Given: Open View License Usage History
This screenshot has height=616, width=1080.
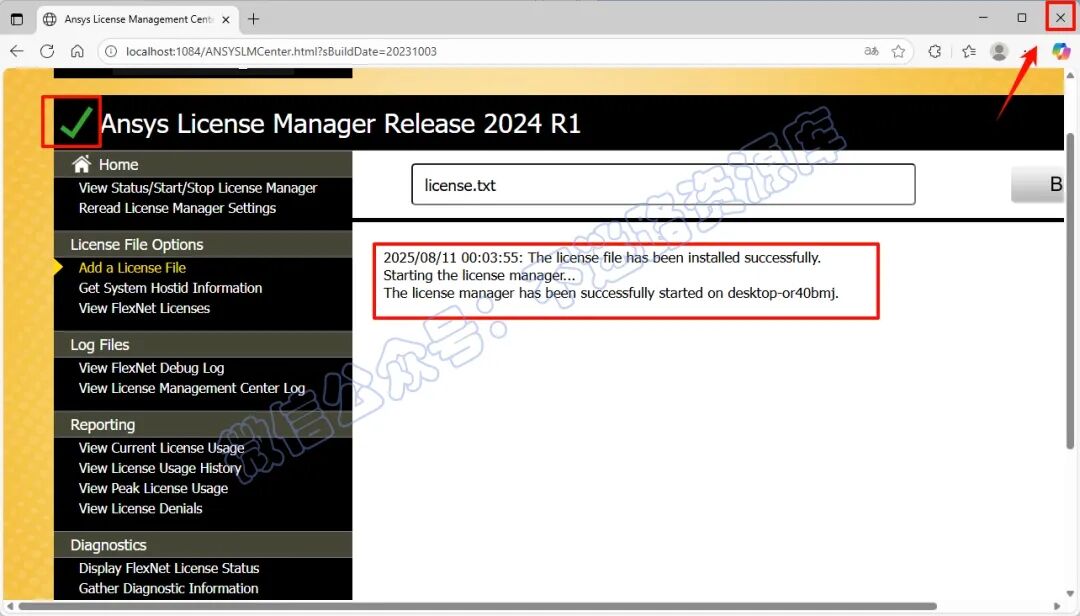Looking at the screenshot, I should (x=160, y=468).
